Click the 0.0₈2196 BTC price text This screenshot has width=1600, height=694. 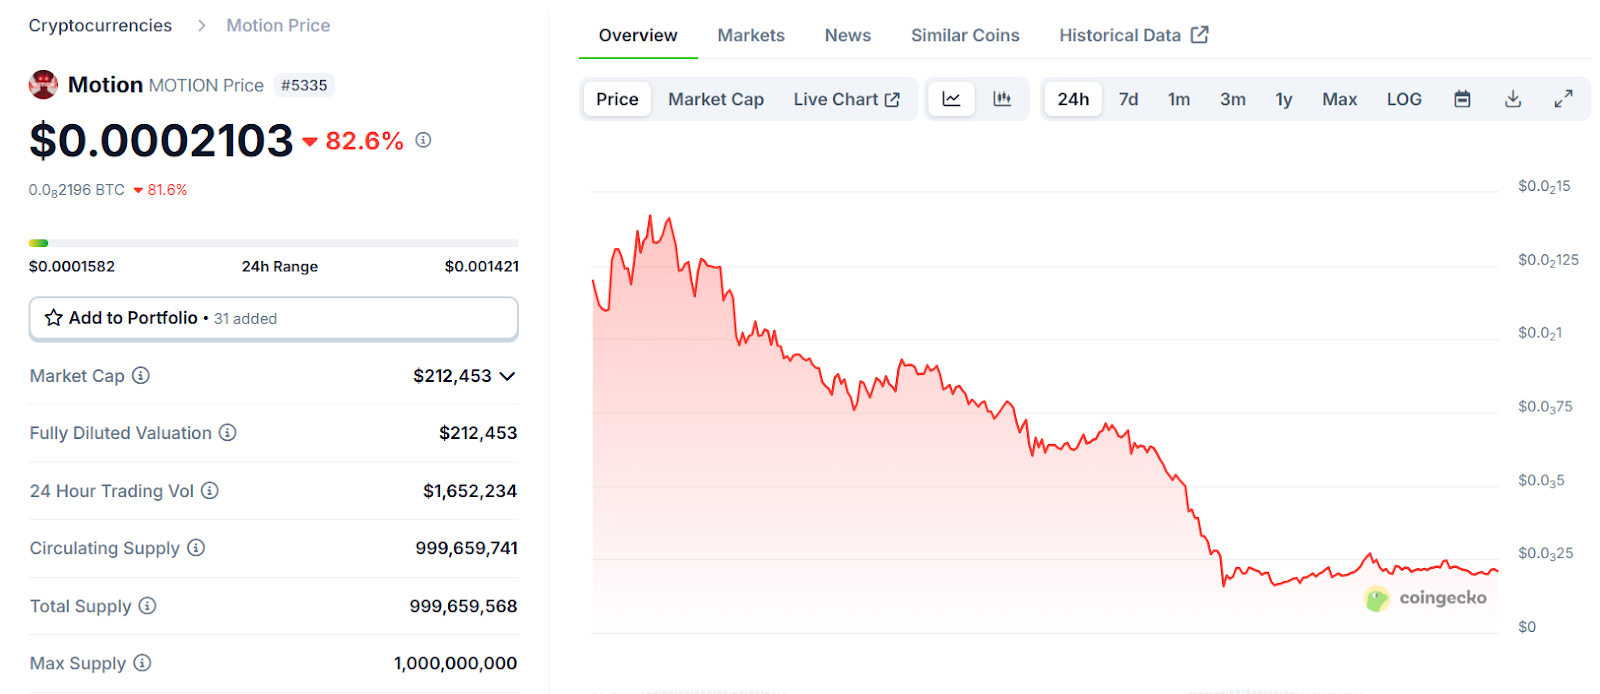click(x=77, y=190)
